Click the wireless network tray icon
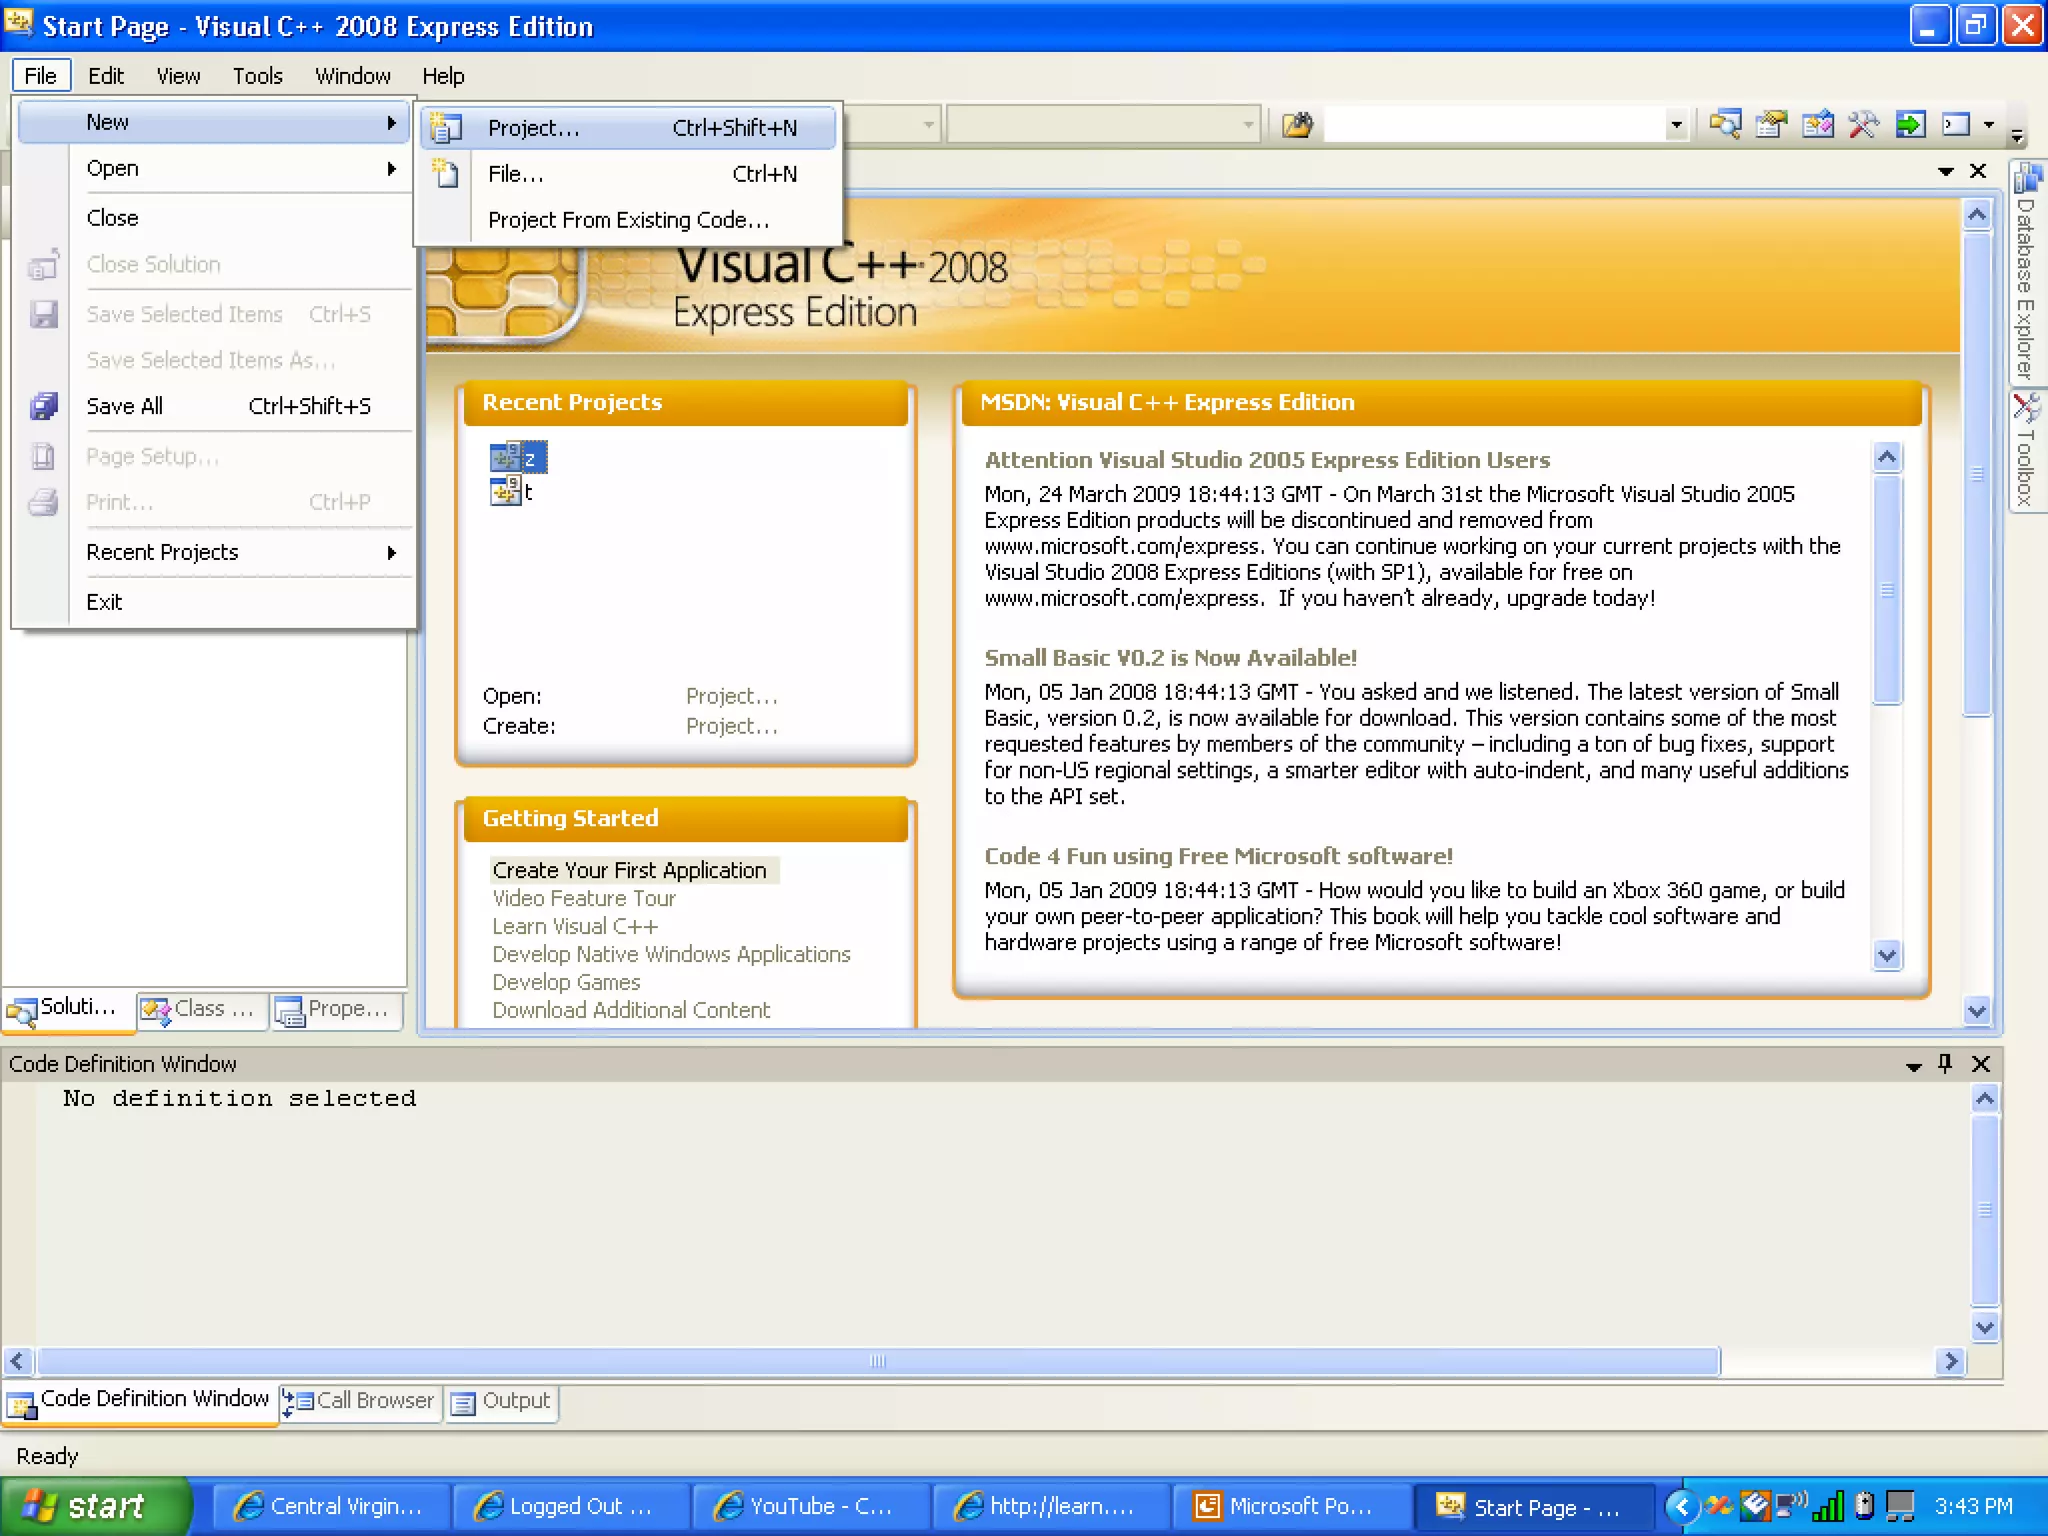2048x1536 pixels. coord(1791,1505)
